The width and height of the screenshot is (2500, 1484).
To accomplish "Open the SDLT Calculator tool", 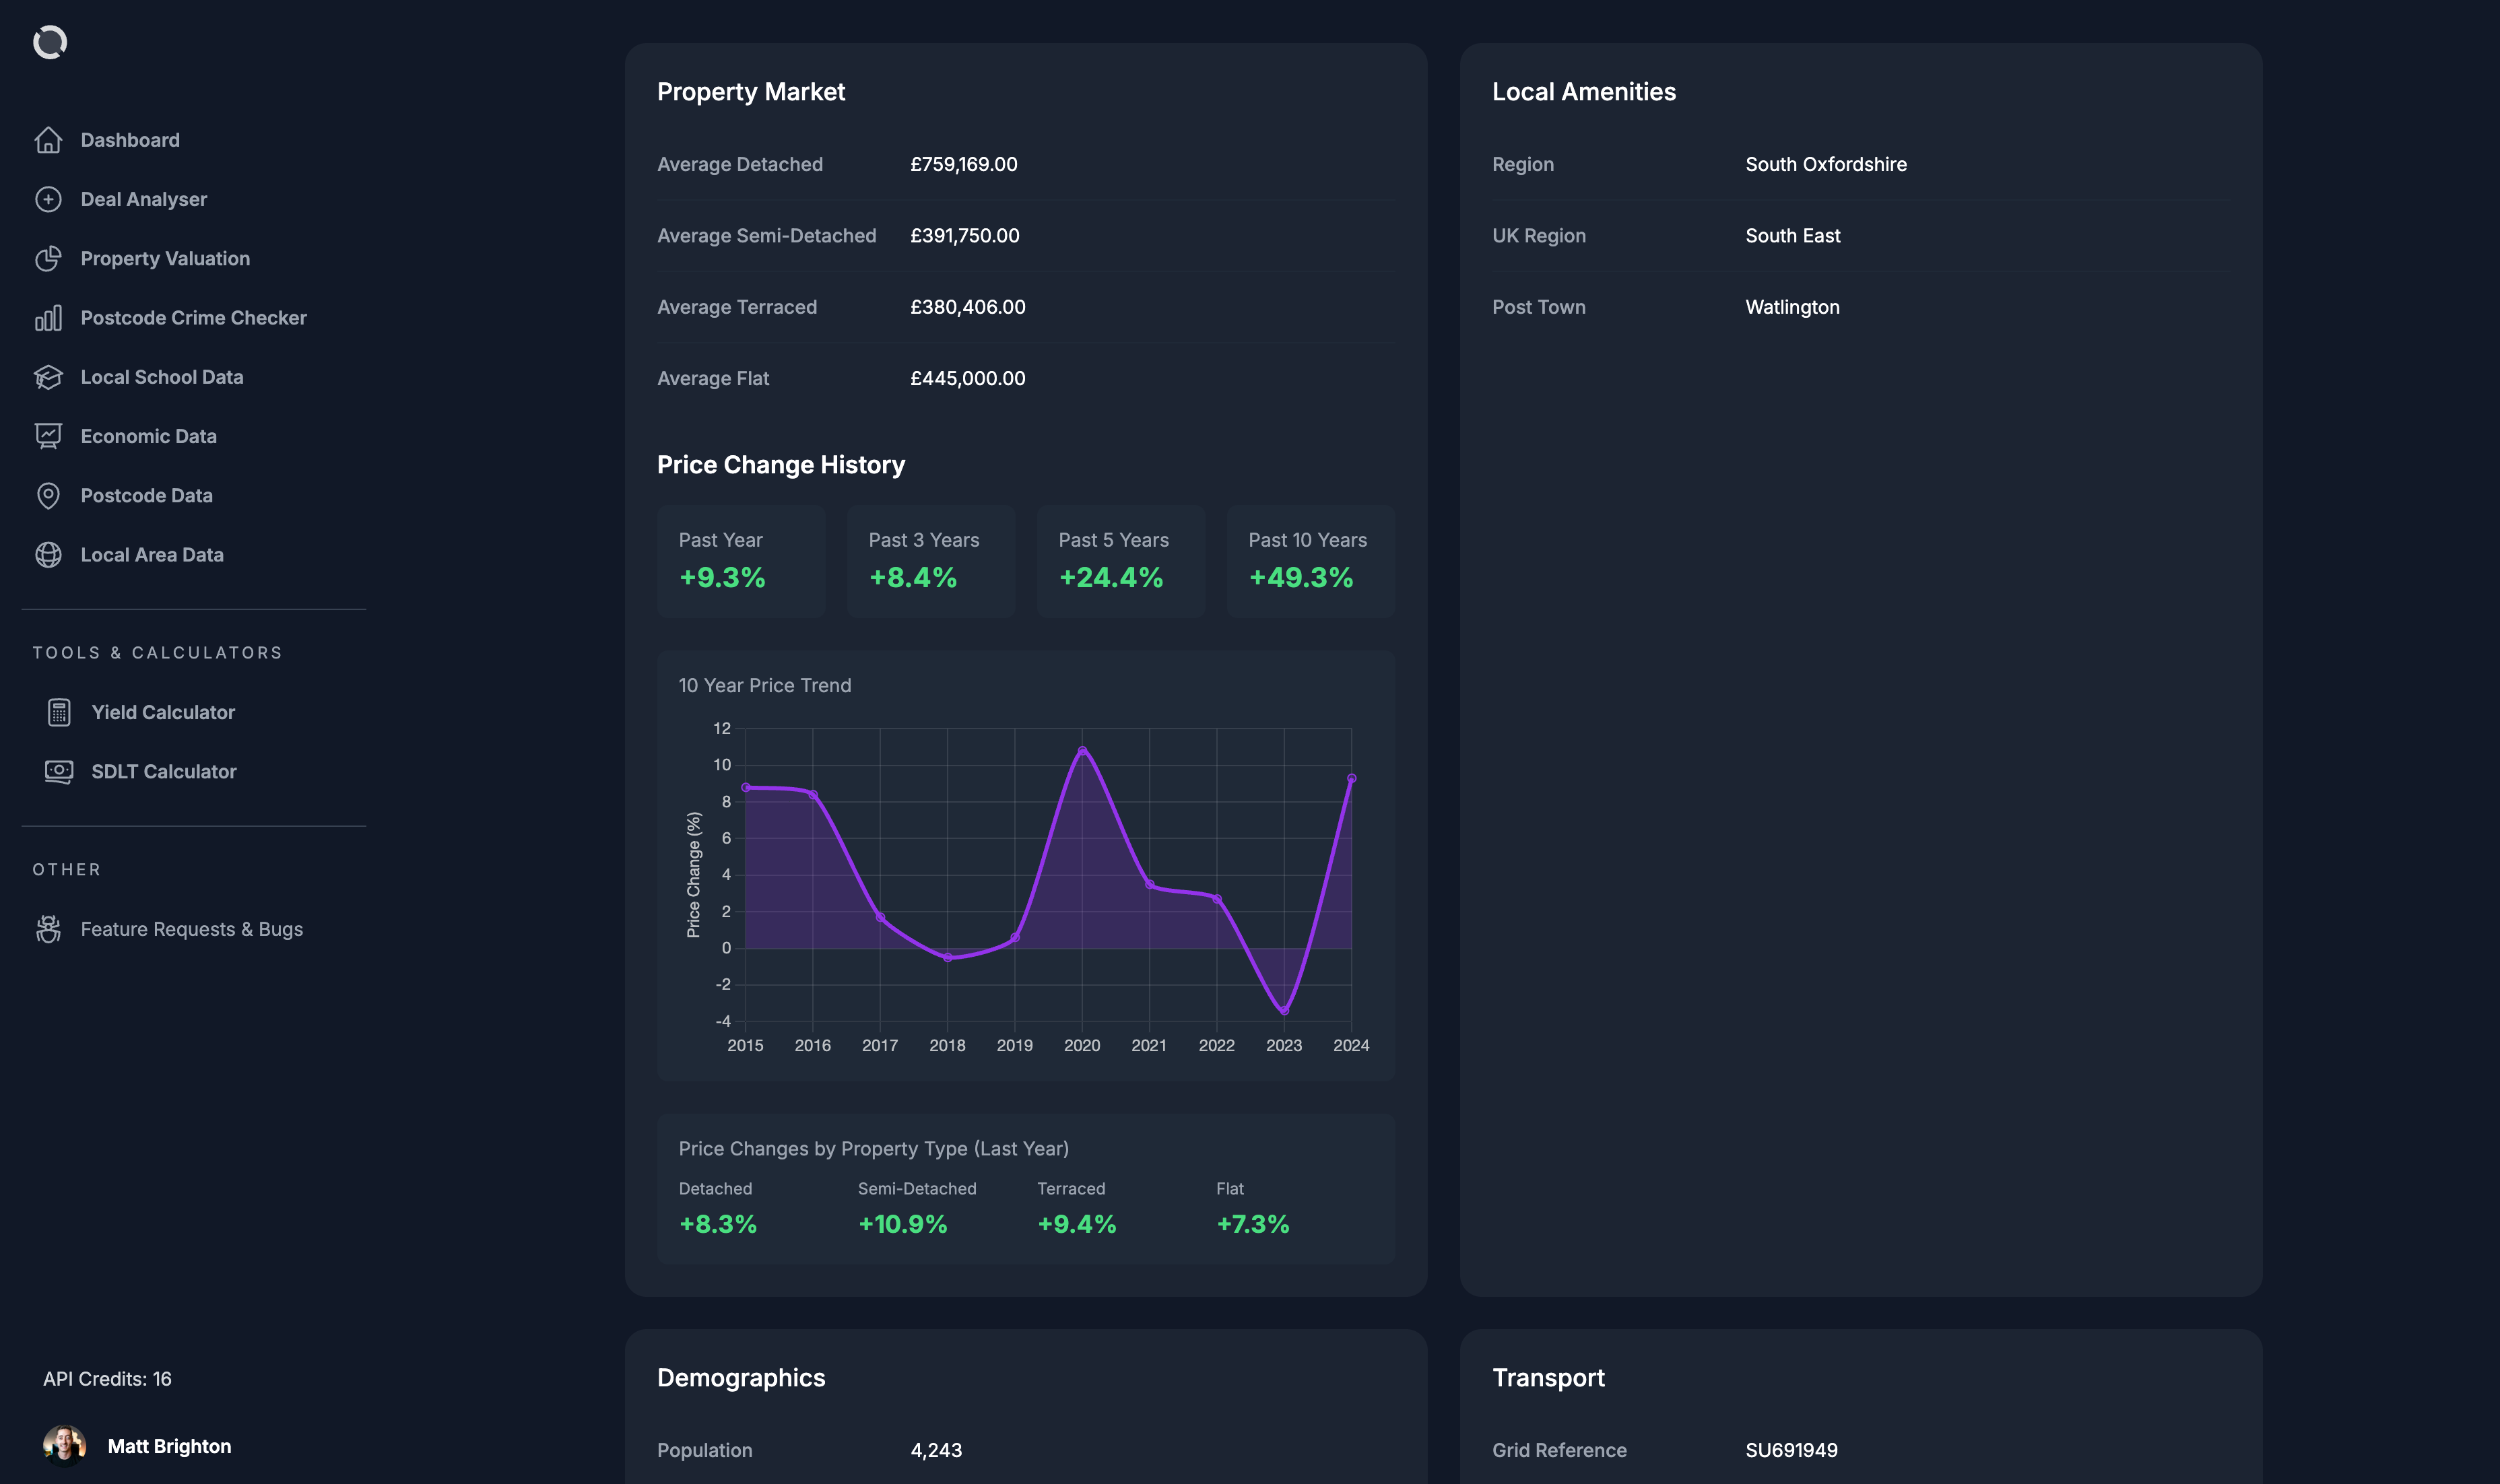I will tap(164, 772).
